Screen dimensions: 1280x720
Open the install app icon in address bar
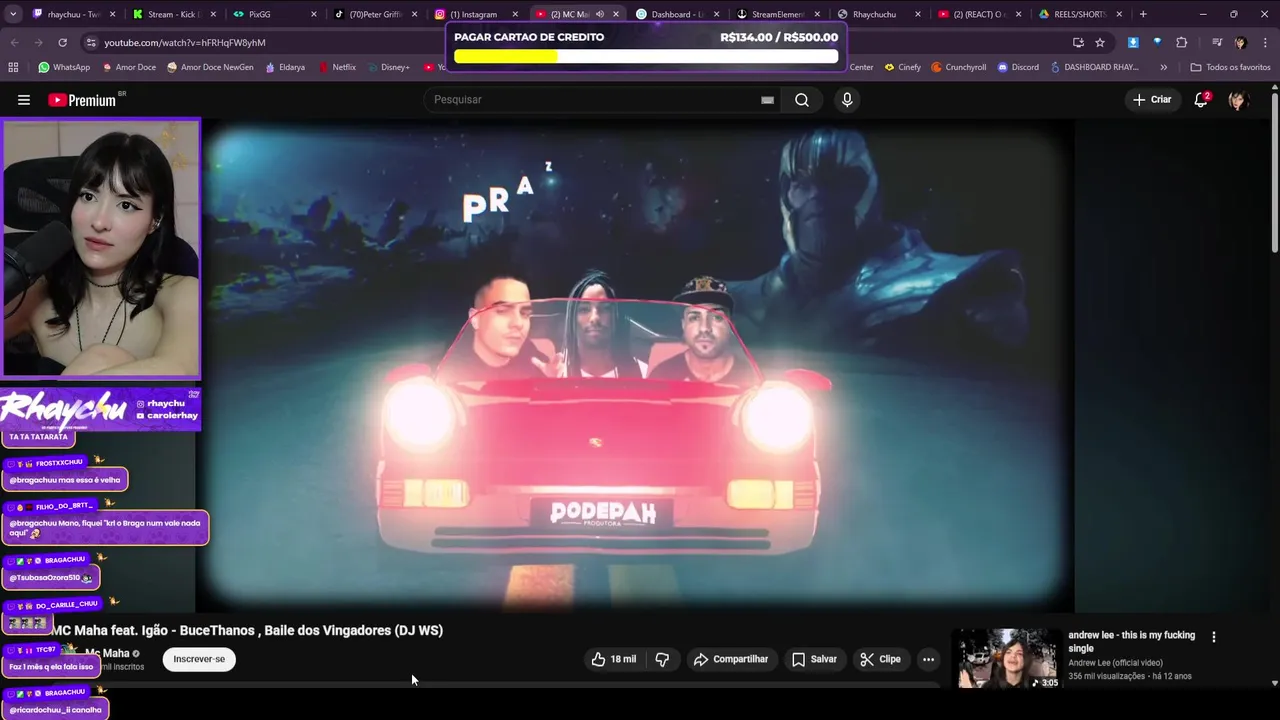click(x=1078, y=42)
